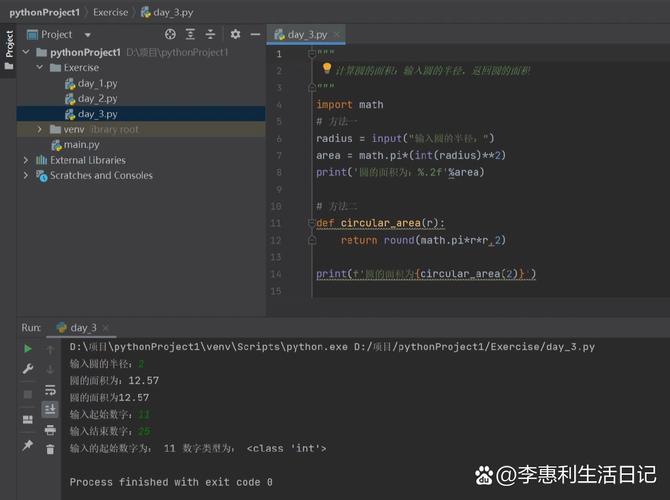Image resolution: width=670 pixels, height=500 pixels.
Task: Collapse the pythonProject1 root folder
Action: (26, 52)
